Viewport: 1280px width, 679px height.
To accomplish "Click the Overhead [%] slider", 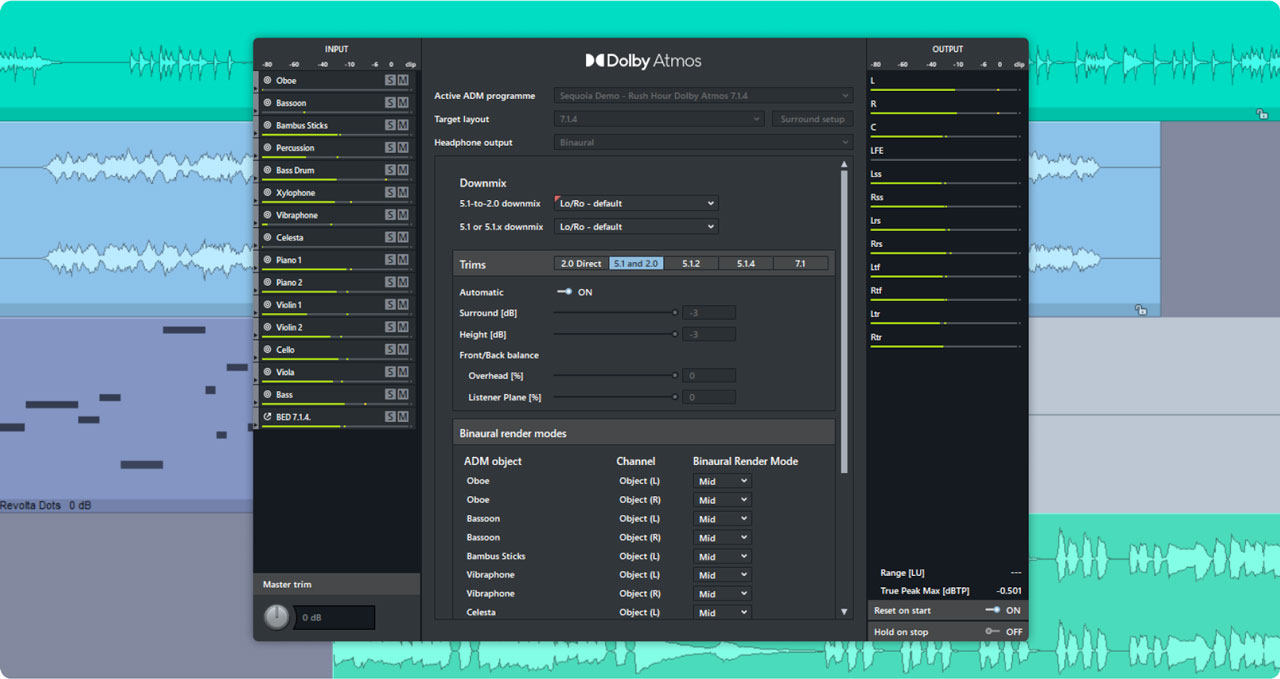I will tap(616, 376).
